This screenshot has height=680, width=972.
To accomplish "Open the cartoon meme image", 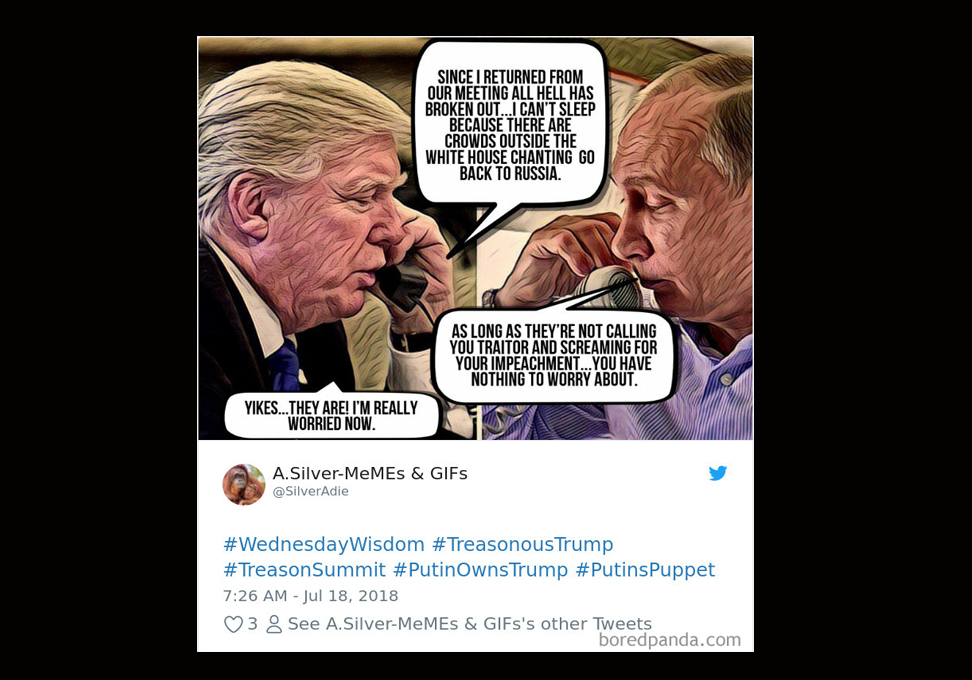I will click(475, 238).
